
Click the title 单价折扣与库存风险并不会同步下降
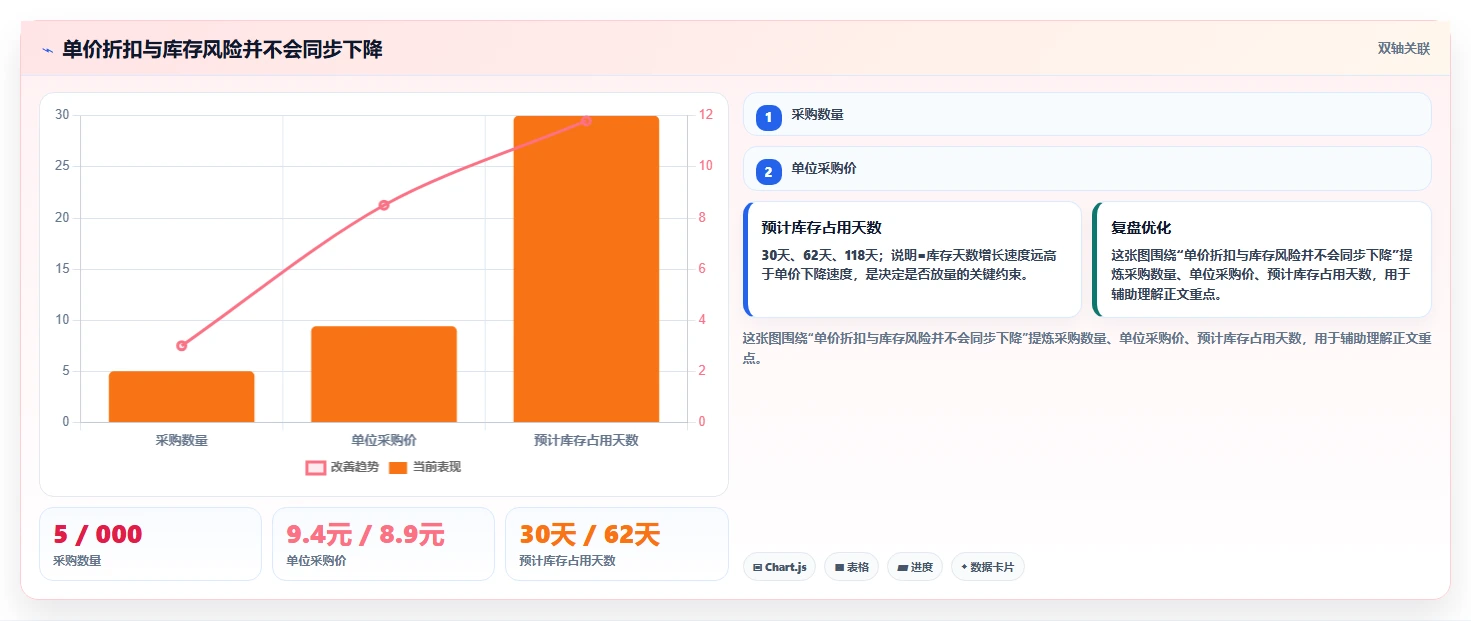[222, 49]
